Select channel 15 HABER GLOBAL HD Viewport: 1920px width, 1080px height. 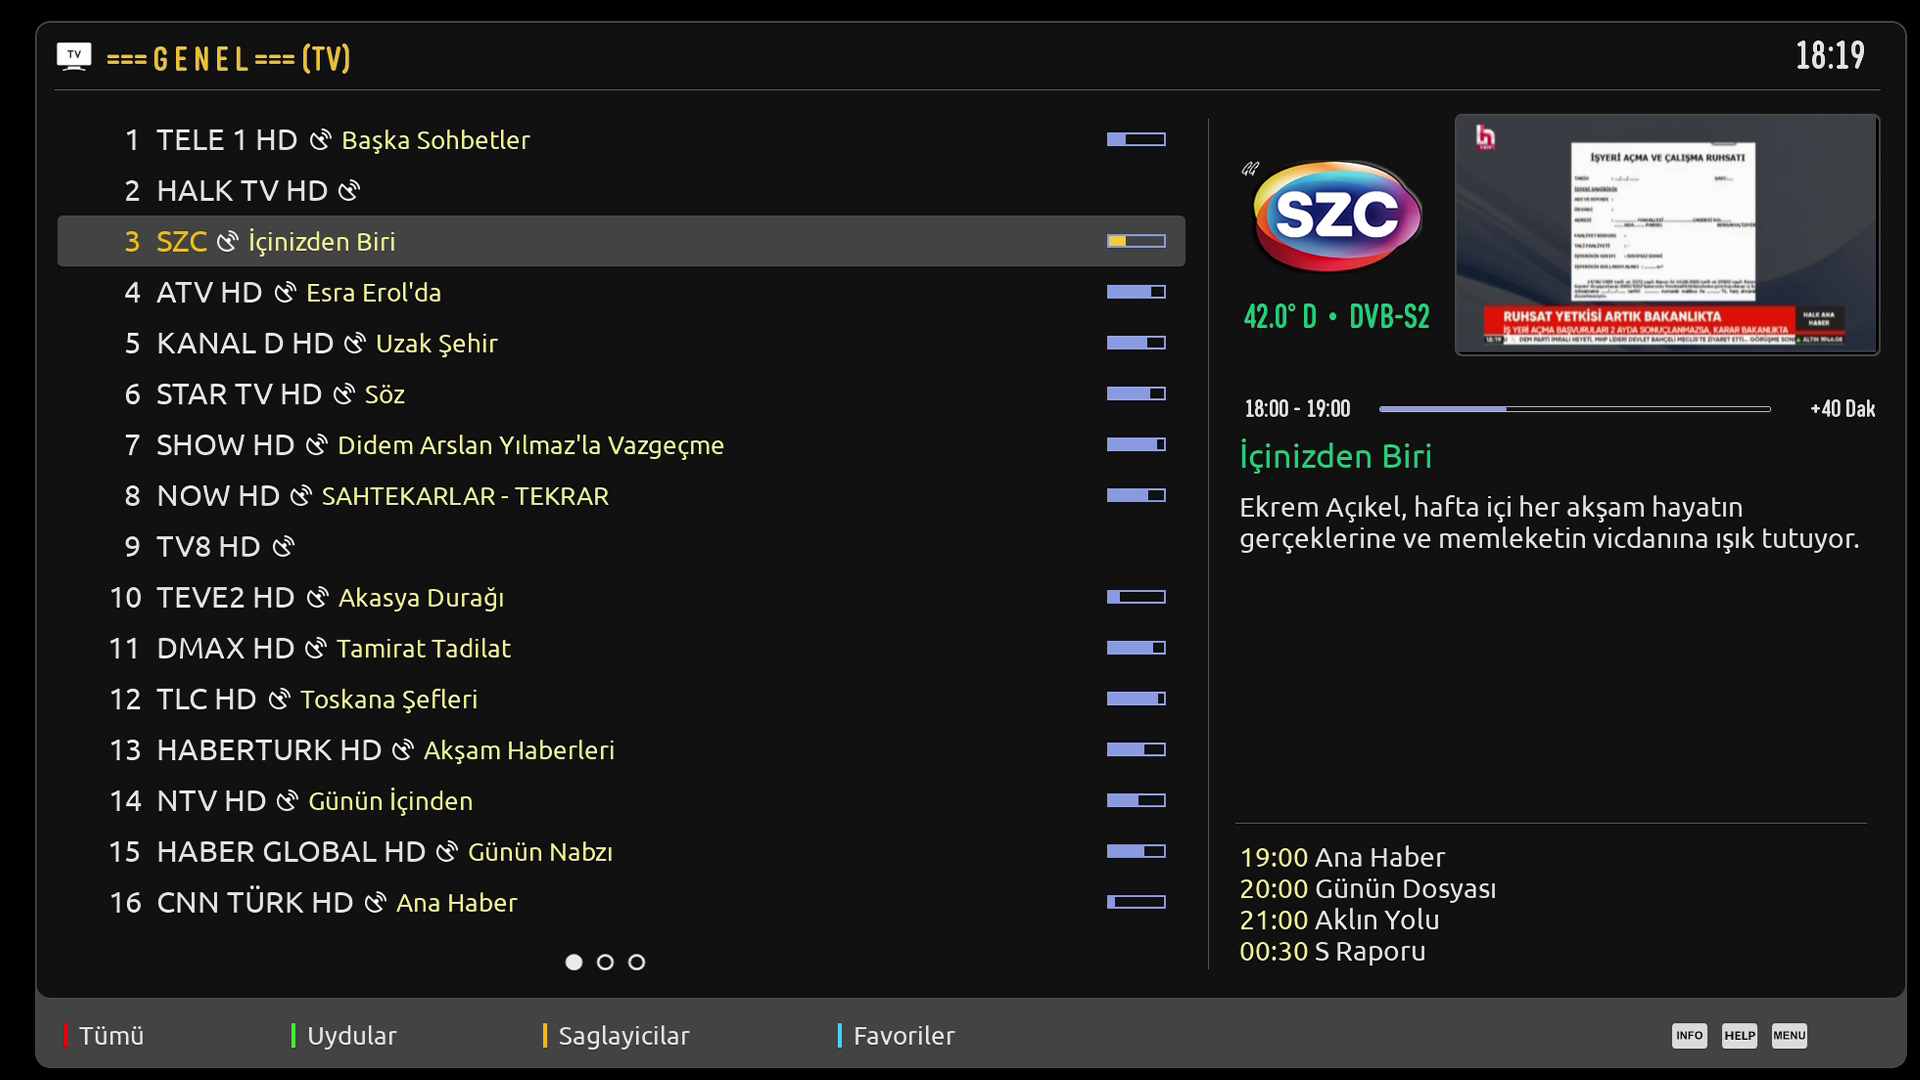(x=621, y=852)
